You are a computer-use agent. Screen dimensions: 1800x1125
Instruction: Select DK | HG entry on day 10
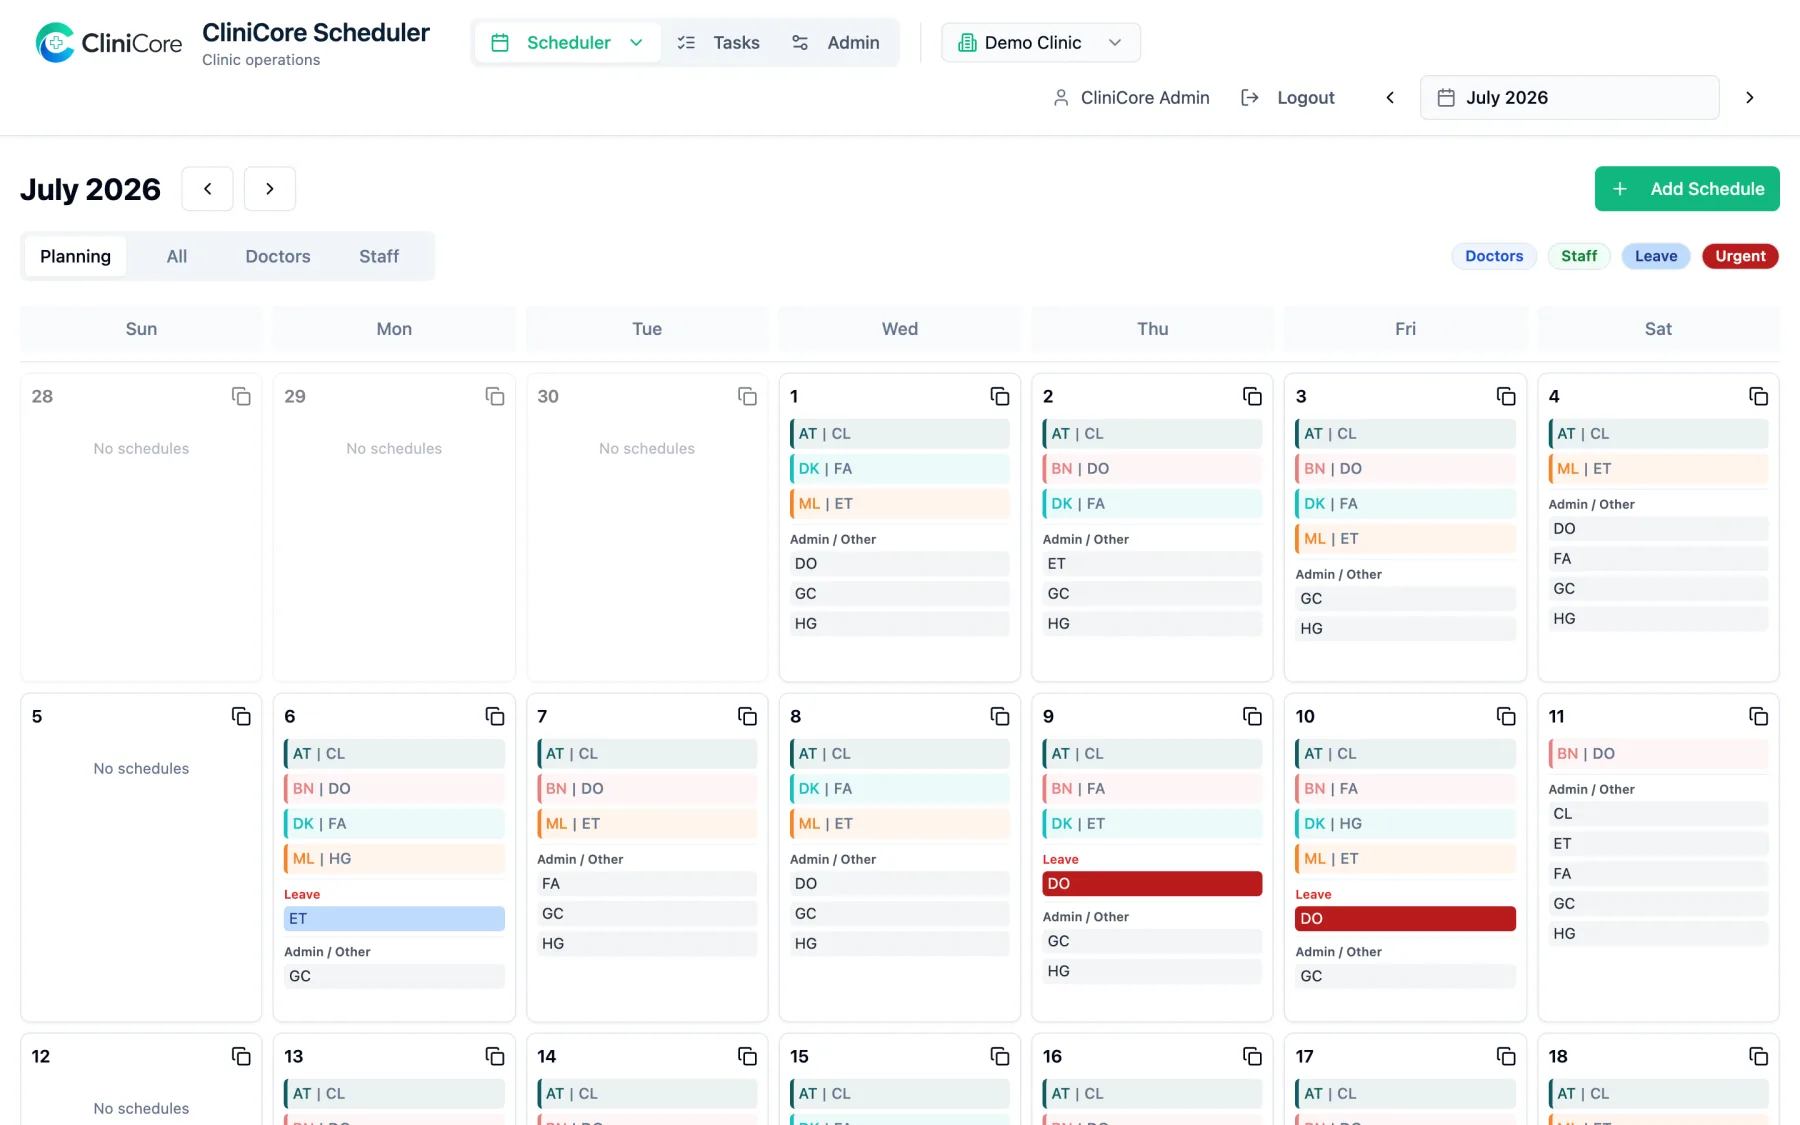(x=1405, y=824)
